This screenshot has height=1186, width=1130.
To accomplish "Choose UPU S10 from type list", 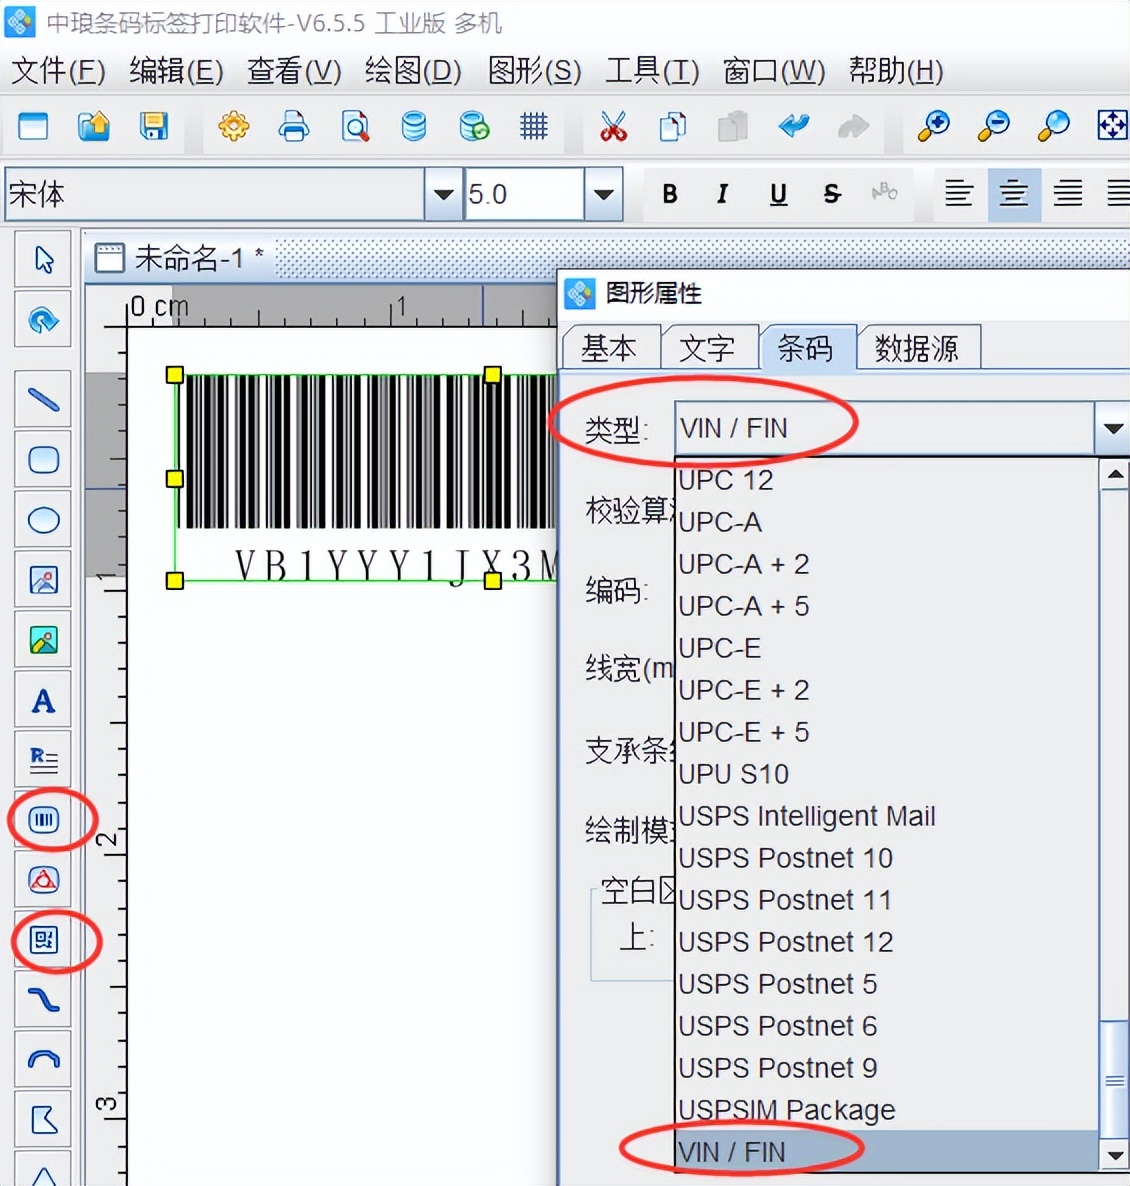I will coord(885,774).
